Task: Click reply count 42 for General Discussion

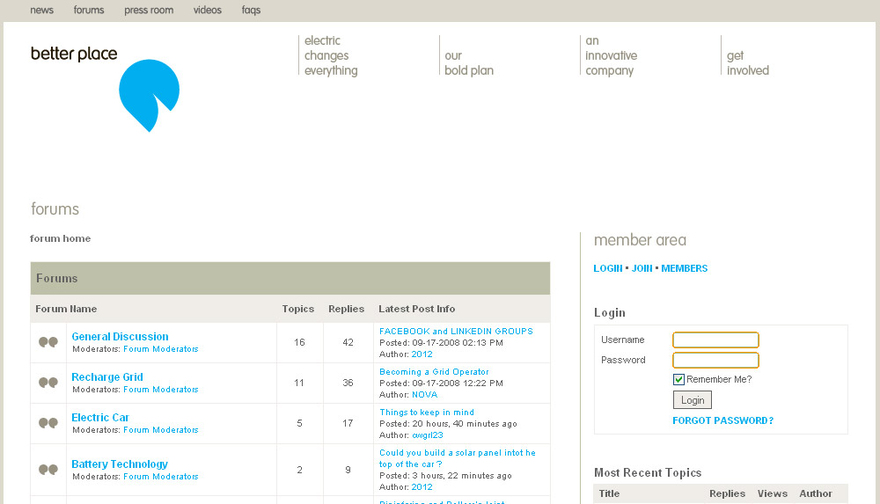Action: [x=348, y=342]
